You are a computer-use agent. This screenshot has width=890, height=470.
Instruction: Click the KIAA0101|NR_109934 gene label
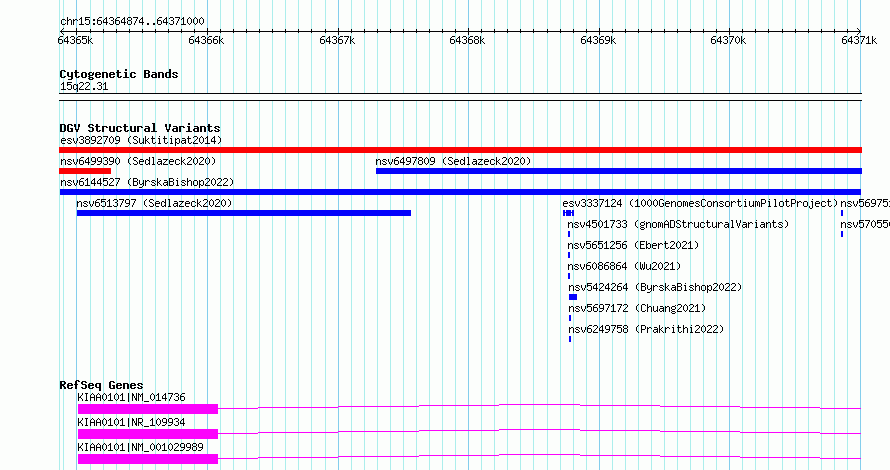[132, 422]
